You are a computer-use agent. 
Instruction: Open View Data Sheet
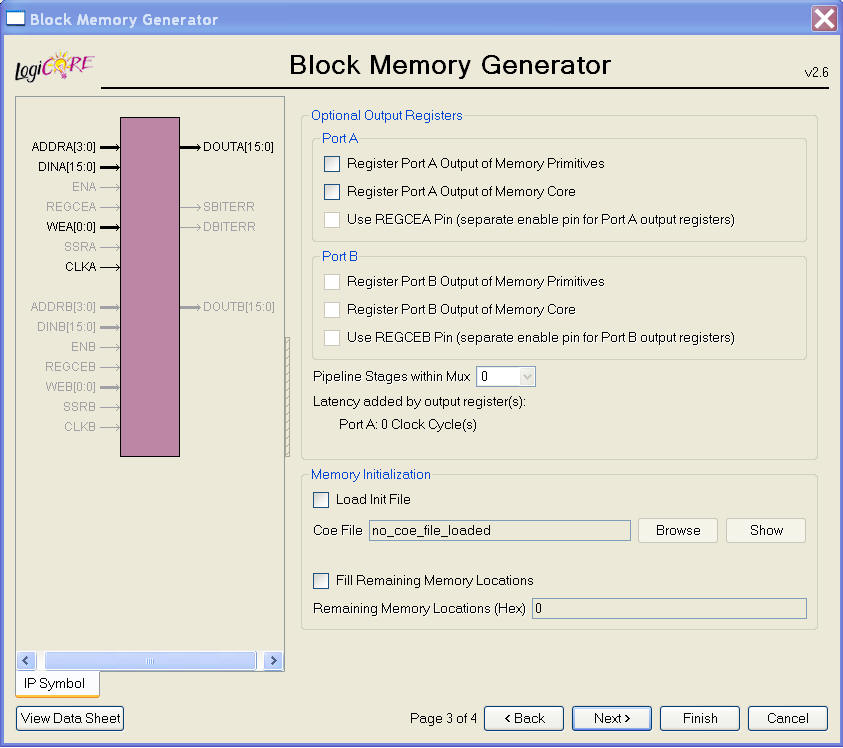coord(70,718)
